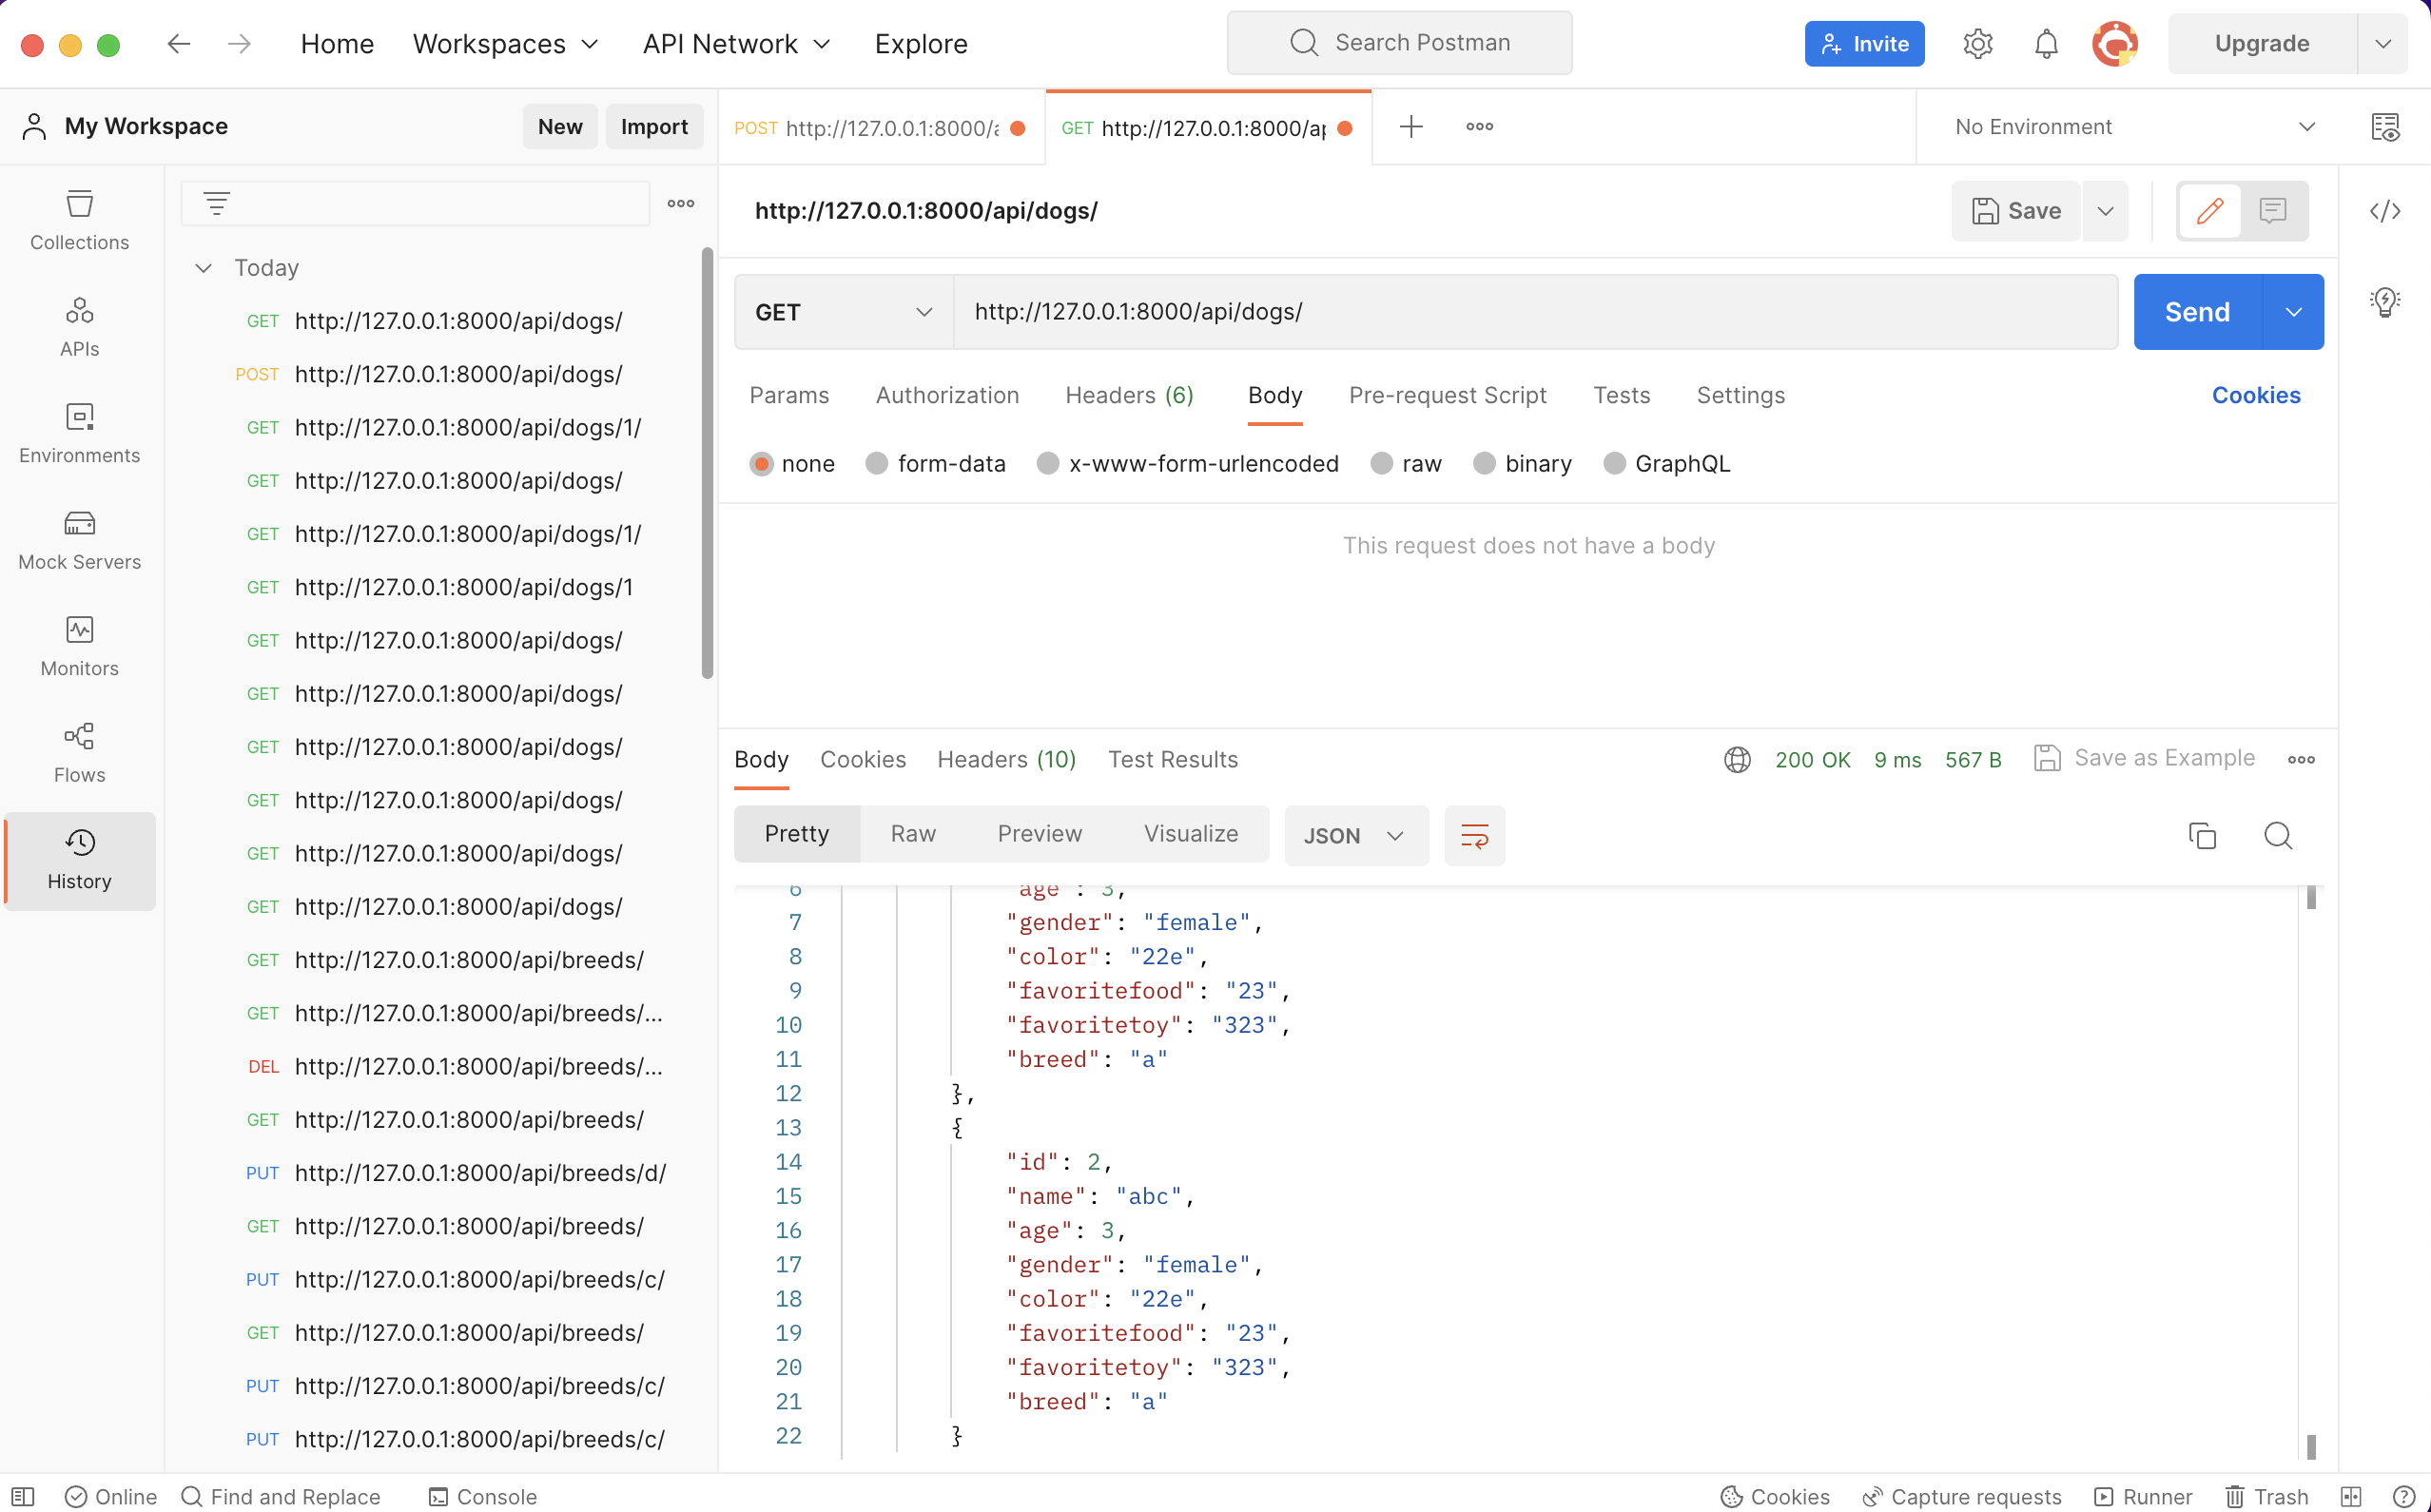The image size is (2431, 1512).
Task: Click the response search magnifier icon
Action: coord(2278,835)
